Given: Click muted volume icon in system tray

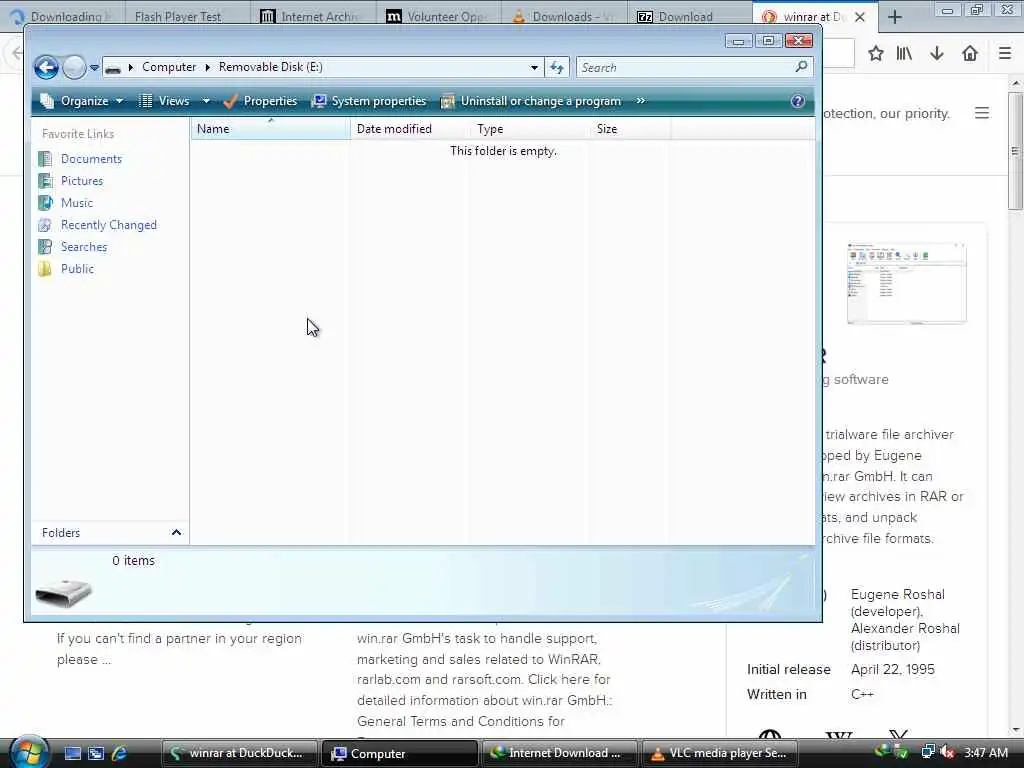Looking at the screenshot, I should coord(947,752).
